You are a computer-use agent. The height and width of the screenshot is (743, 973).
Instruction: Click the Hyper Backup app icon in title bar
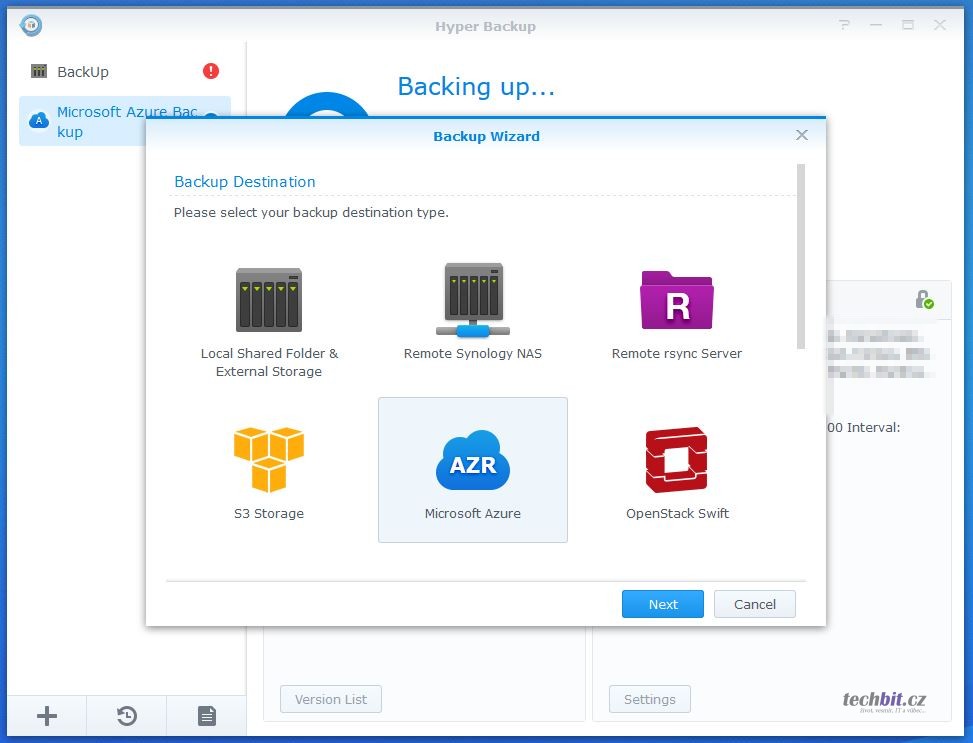[x=31, y=25]
